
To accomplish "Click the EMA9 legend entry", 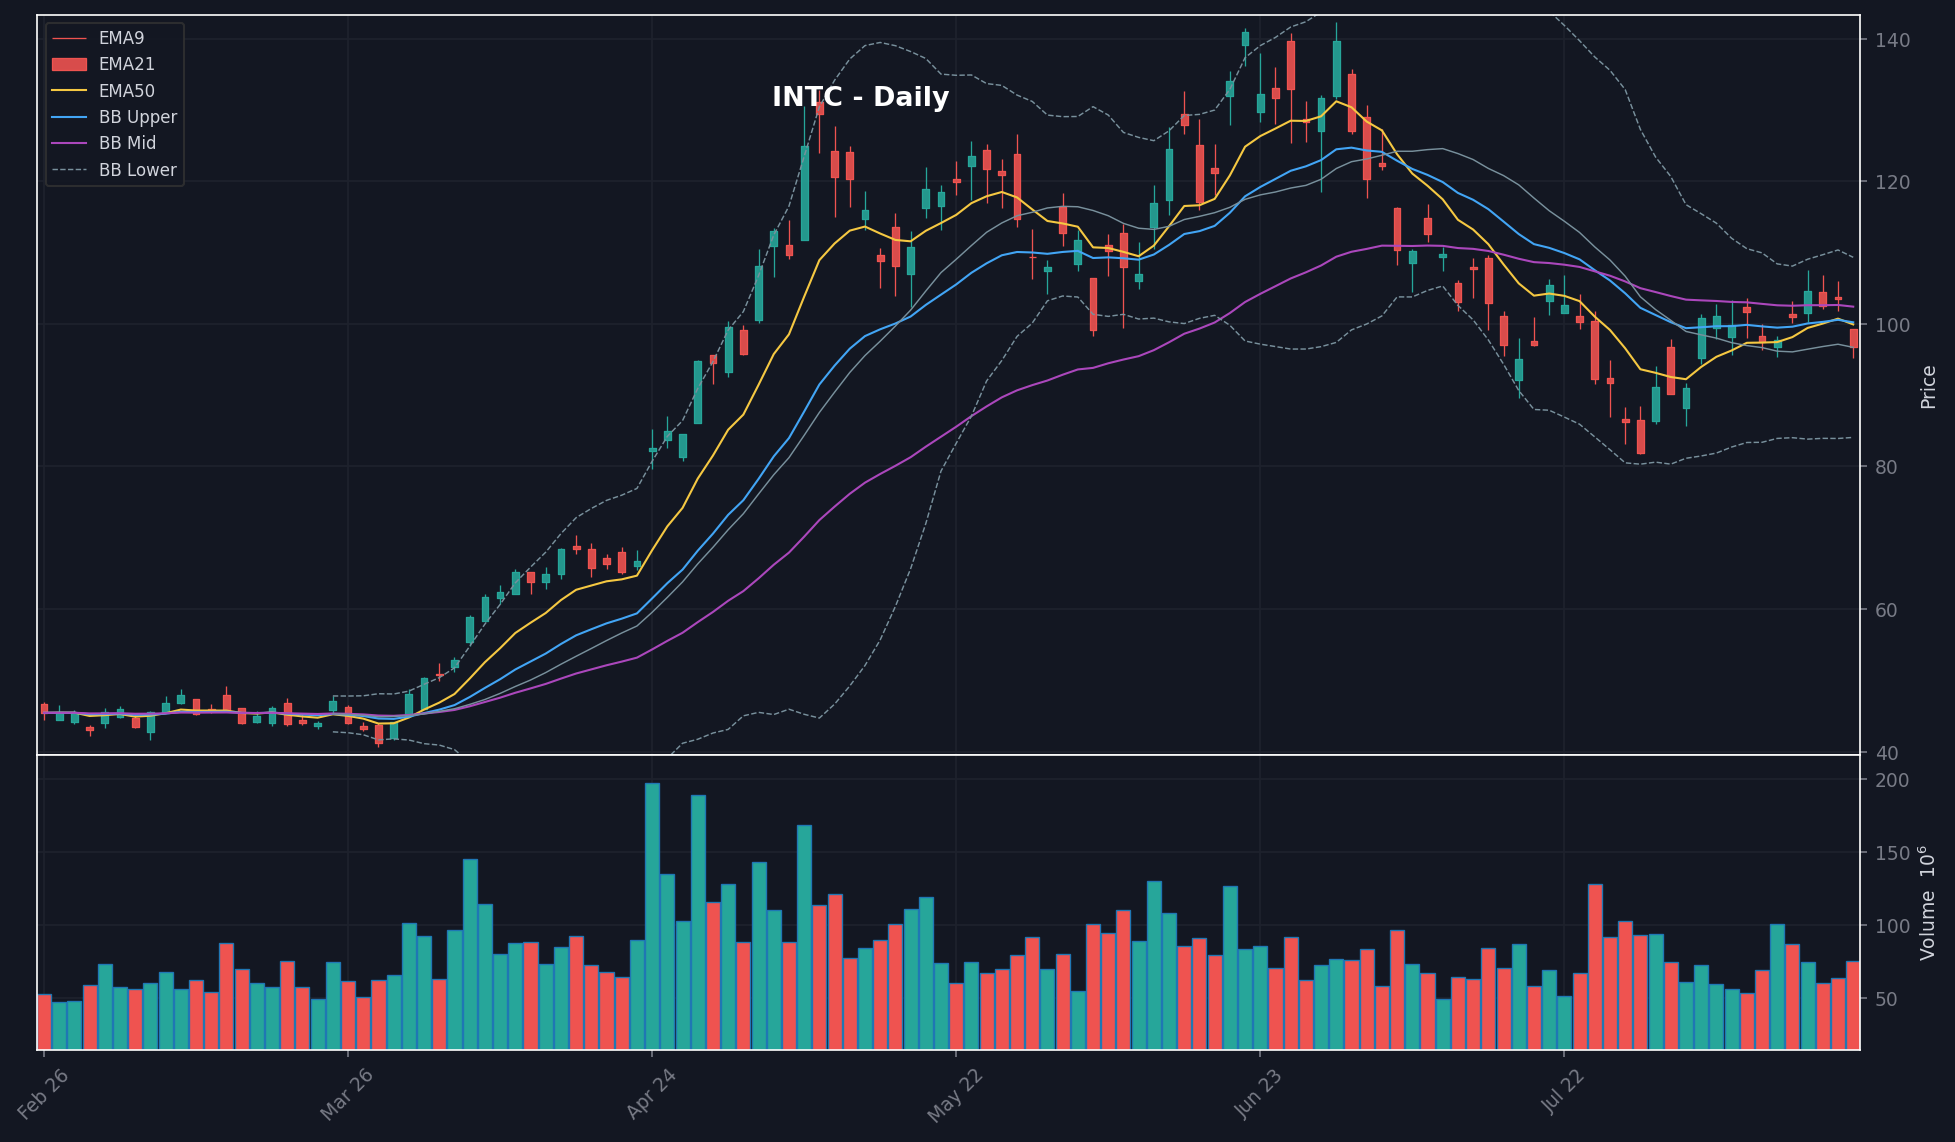I will (x=98, y=38).
